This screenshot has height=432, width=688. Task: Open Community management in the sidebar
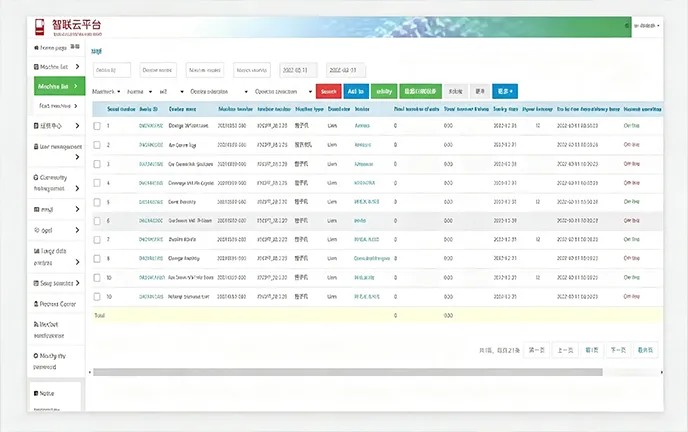pyautogui.click(x=57, y=183)
